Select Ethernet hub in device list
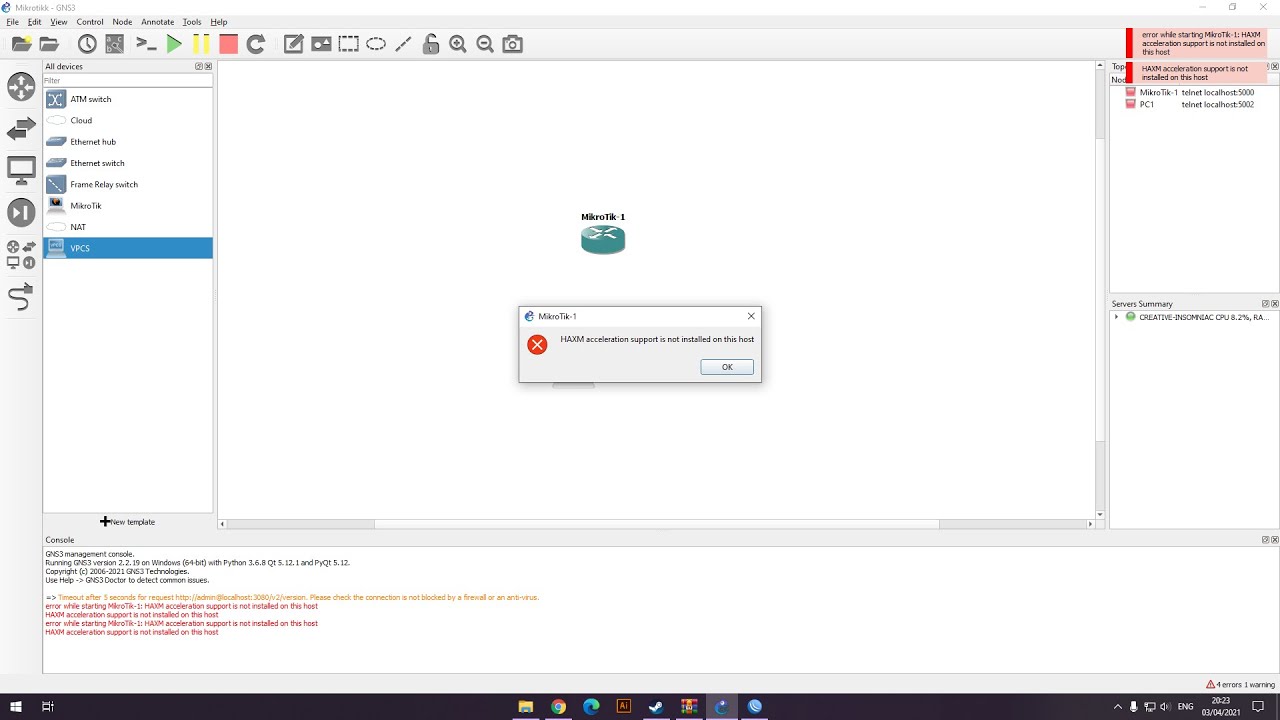 coord(128,142)
